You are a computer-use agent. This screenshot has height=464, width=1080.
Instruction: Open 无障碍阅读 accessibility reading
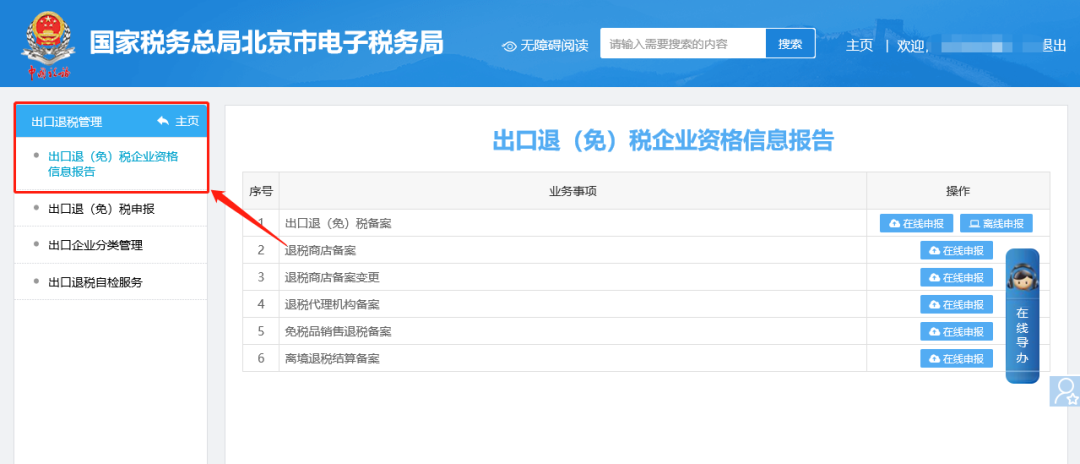click(x=554, y=46)
